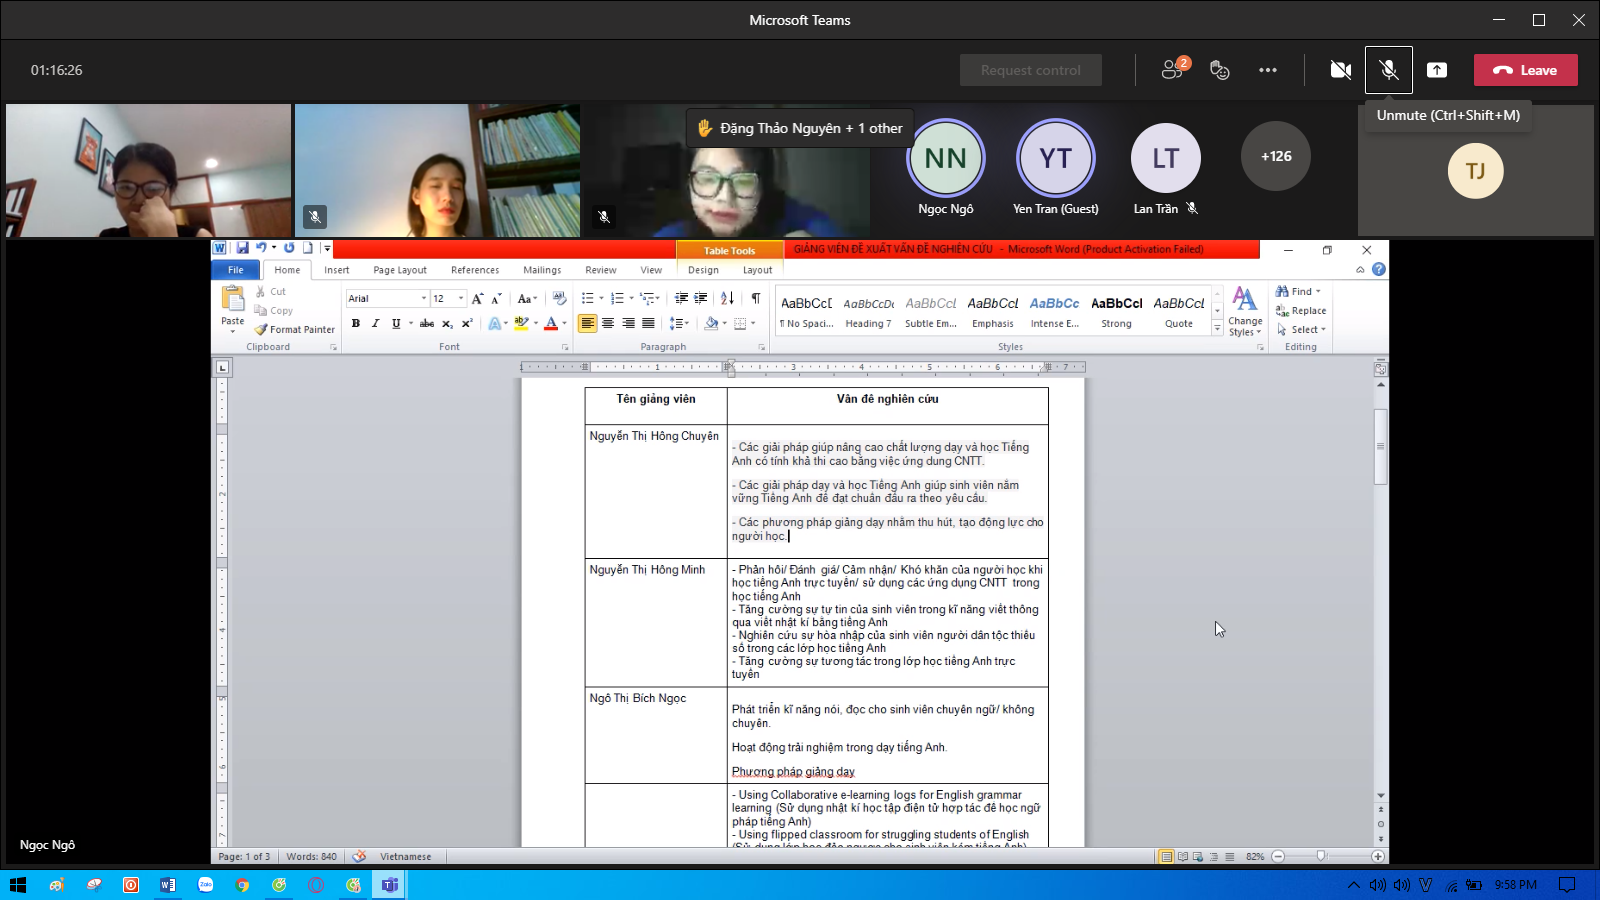The width and height of the screenshot is (1600, 900).
Task: Leave the meeting
Action: coord(1525,70)
